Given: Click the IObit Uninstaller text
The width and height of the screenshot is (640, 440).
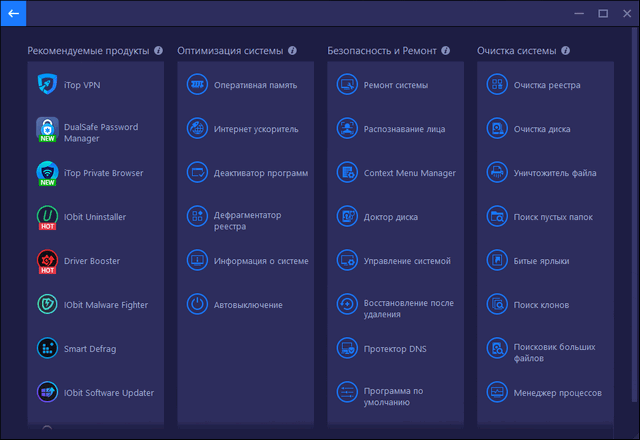Looking at the screenshot, I should 95,217.
